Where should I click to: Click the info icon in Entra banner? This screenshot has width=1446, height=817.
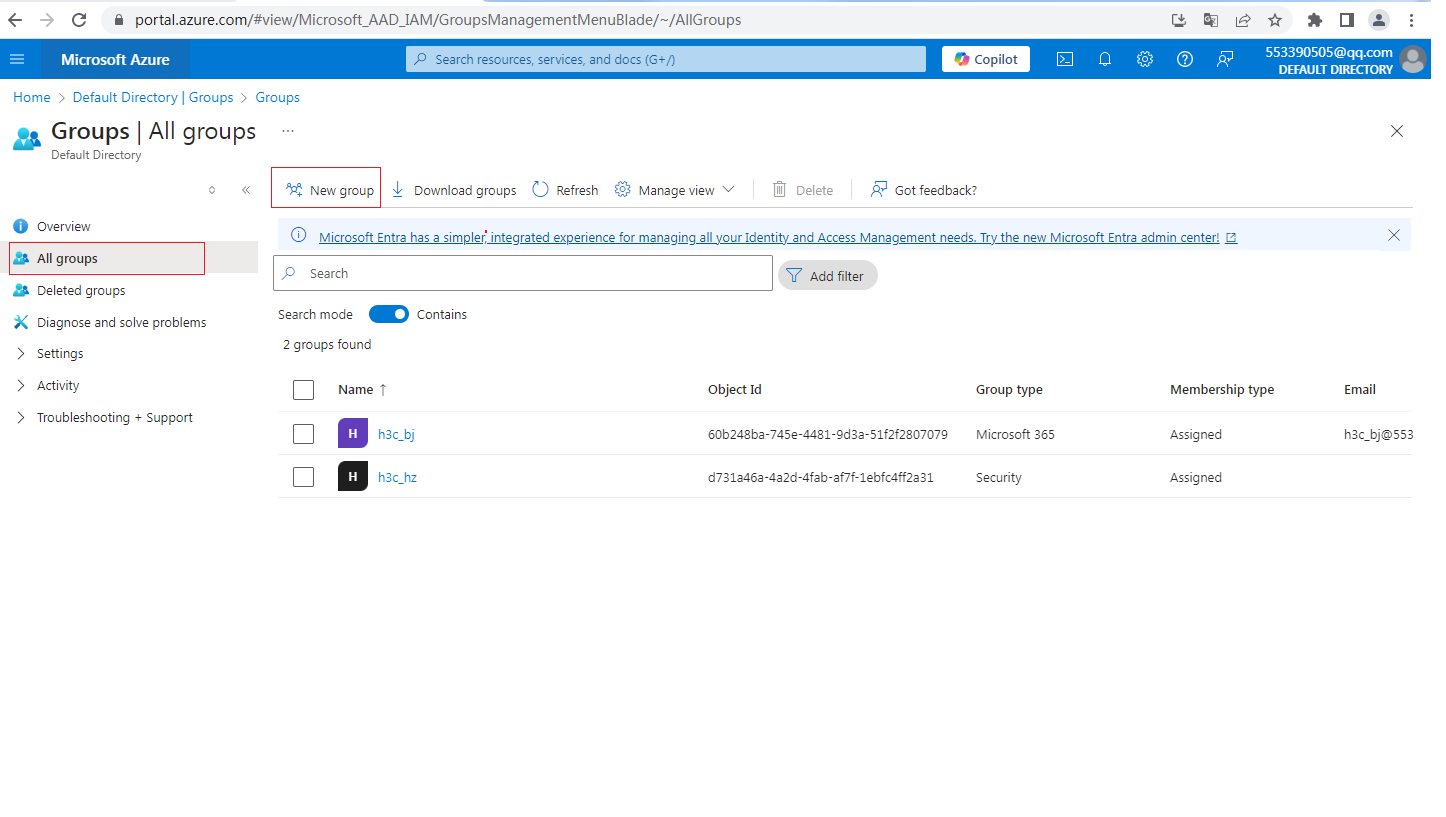click(x=298, y=235)
